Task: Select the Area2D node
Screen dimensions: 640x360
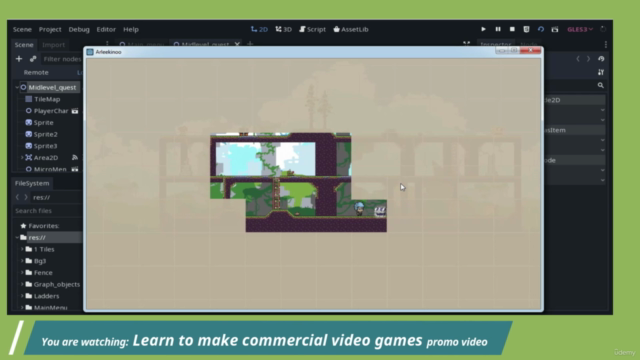Action: tap(46, 158)
